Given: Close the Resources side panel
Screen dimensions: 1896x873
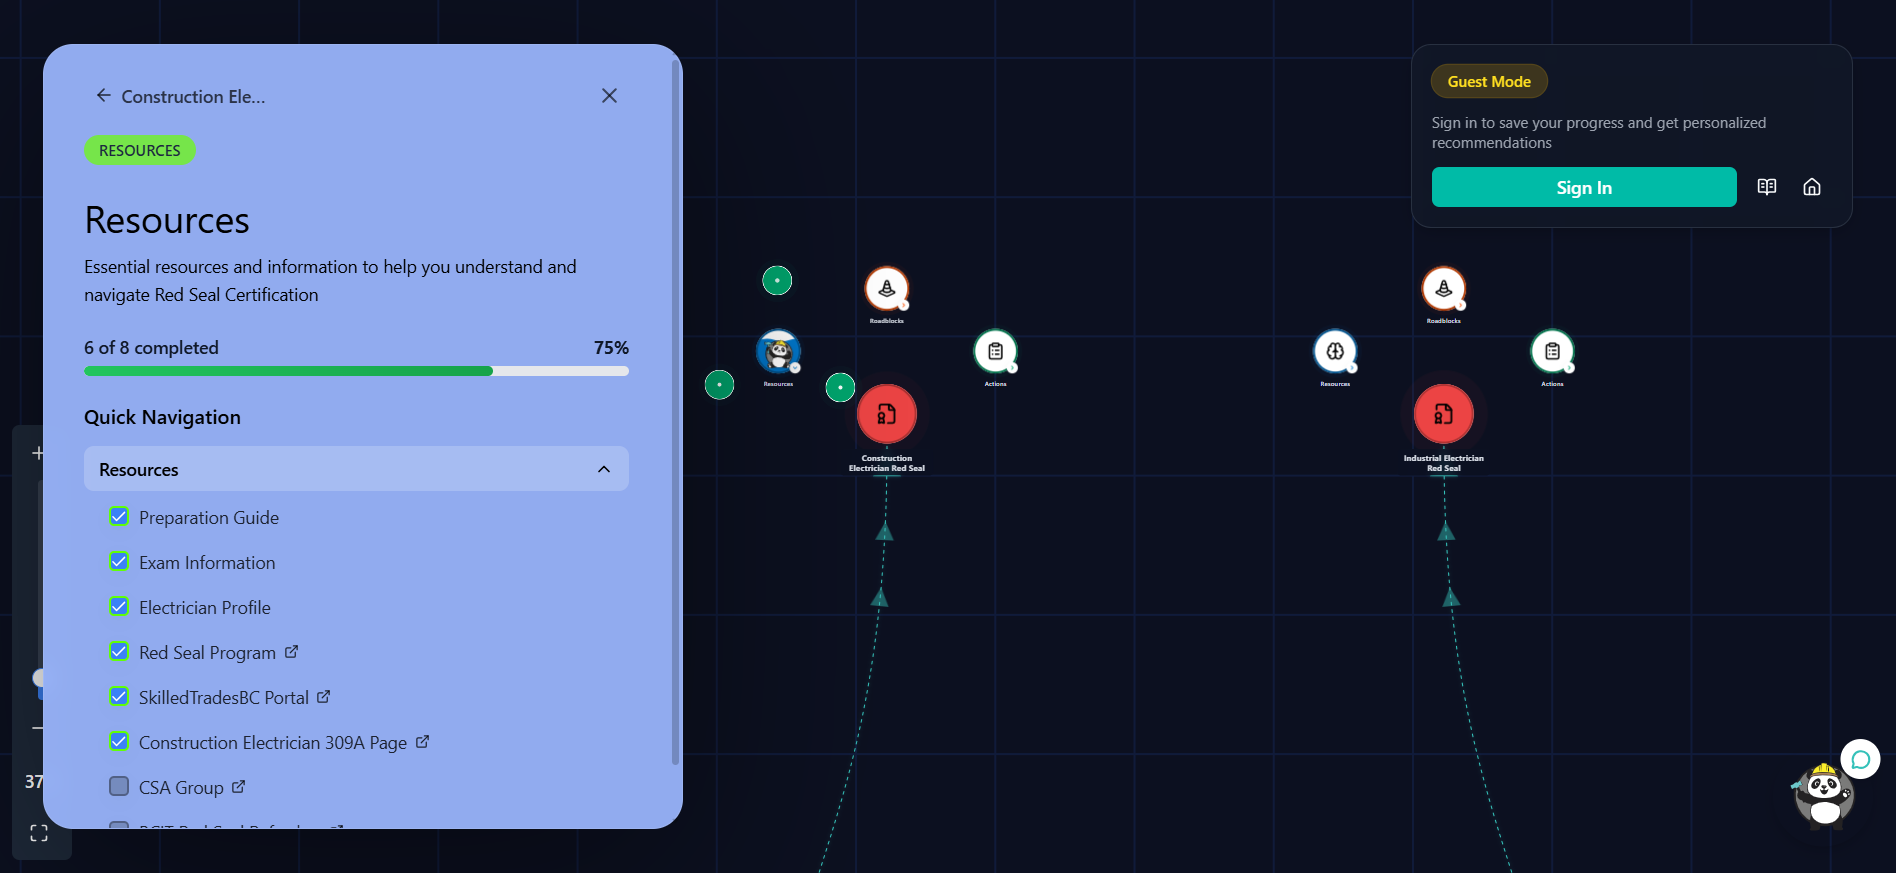Looking at the screenshot, I should [609, 96].
